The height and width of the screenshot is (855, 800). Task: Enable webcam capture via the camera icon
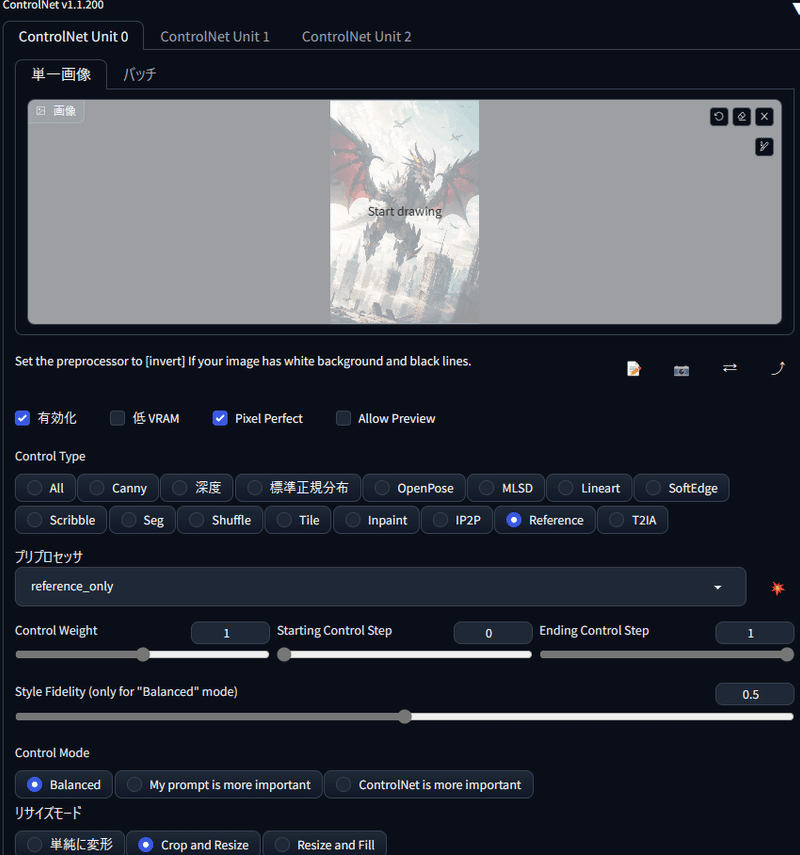[x=681, y=370]
